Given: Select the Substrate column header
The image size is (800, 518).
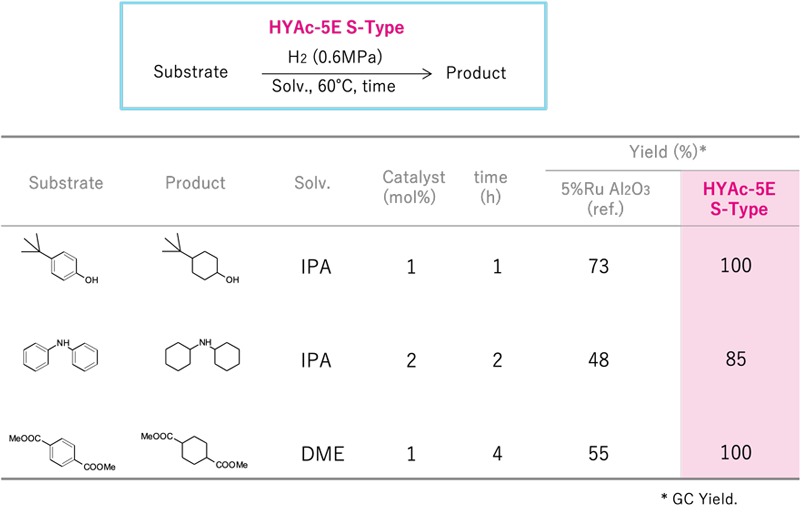Looking at the screenshot, I should [66, 183].
